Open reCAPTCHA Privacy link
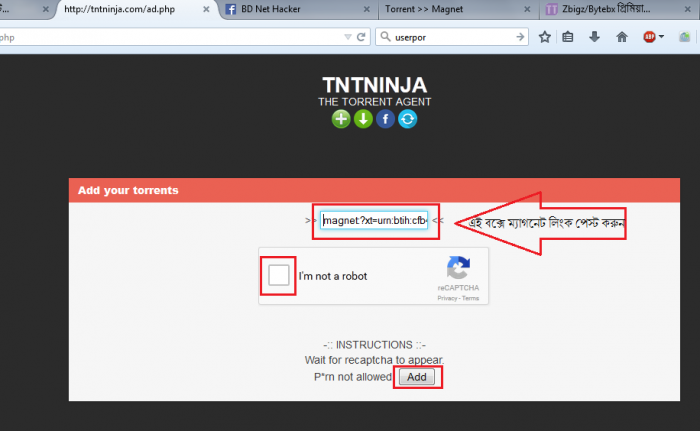The image size is (700, 431). click(447, 298)
